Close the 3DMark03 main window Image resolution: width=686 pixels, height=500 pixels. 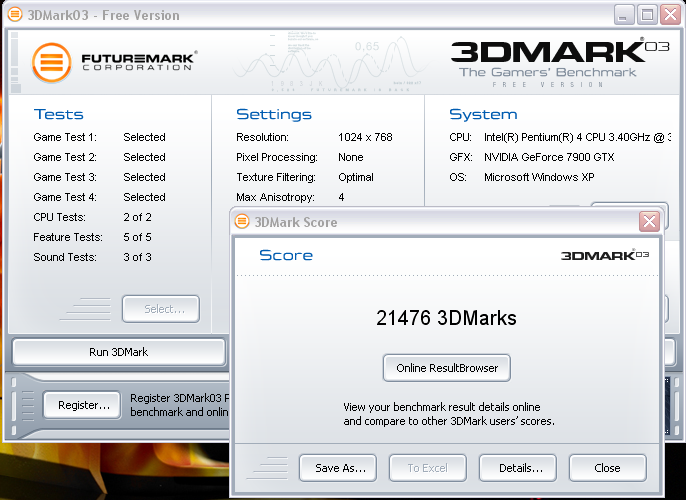tap(671, 15)
